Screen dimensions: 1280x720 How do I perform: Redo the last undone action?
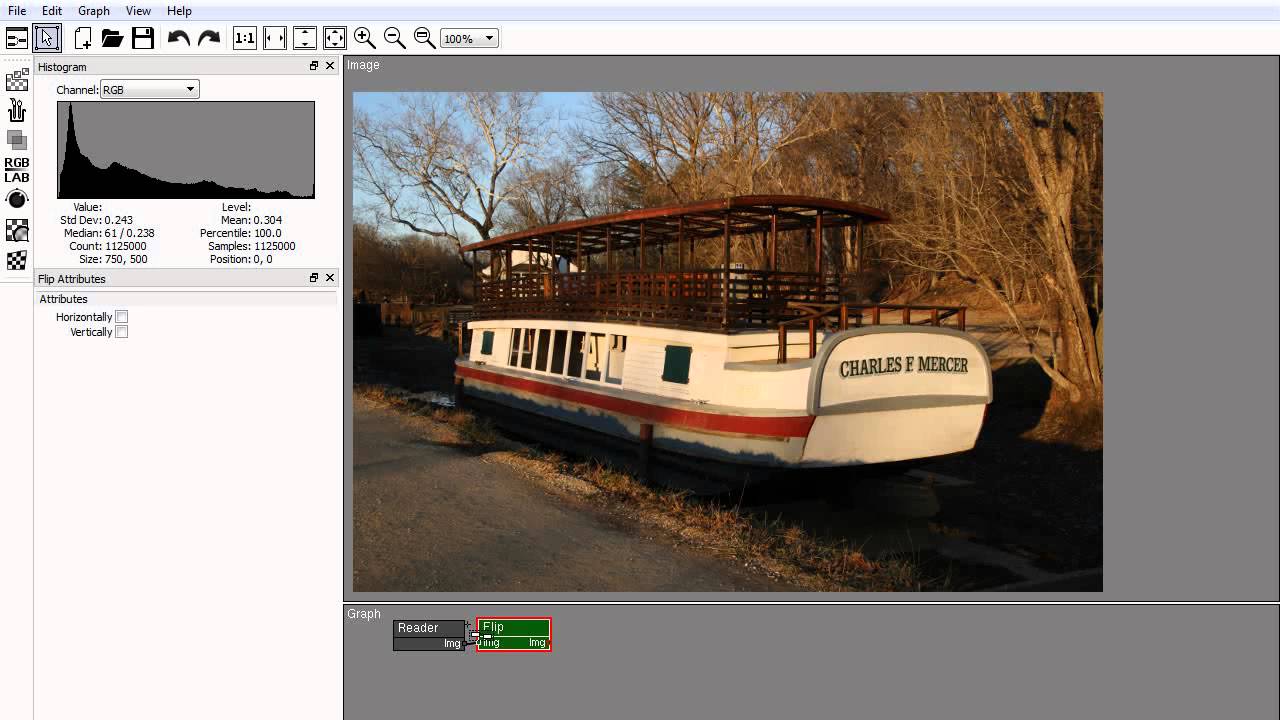point(208,39)
